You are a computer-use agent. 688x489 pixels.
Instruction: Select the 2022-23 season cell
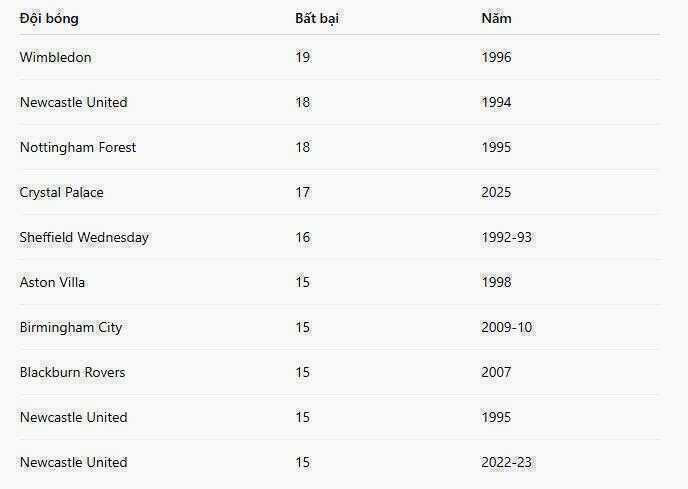(506, 462)
